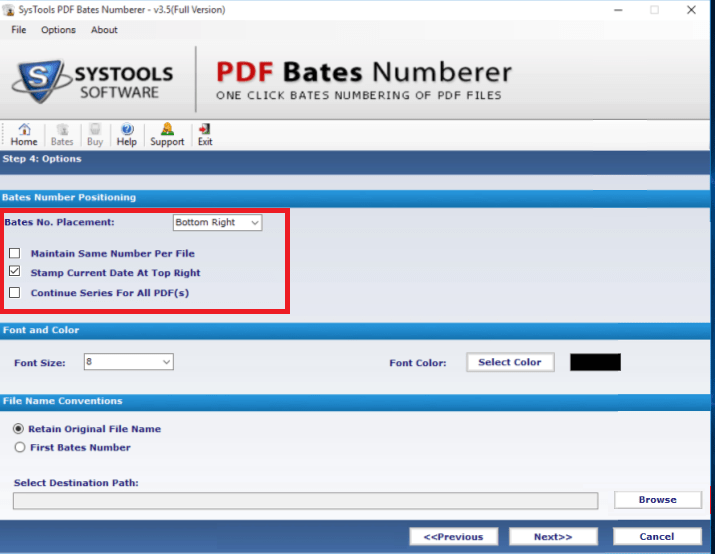Click the Select Color button
The width and height of the screenshot is (715, 554).
[510, 362]
